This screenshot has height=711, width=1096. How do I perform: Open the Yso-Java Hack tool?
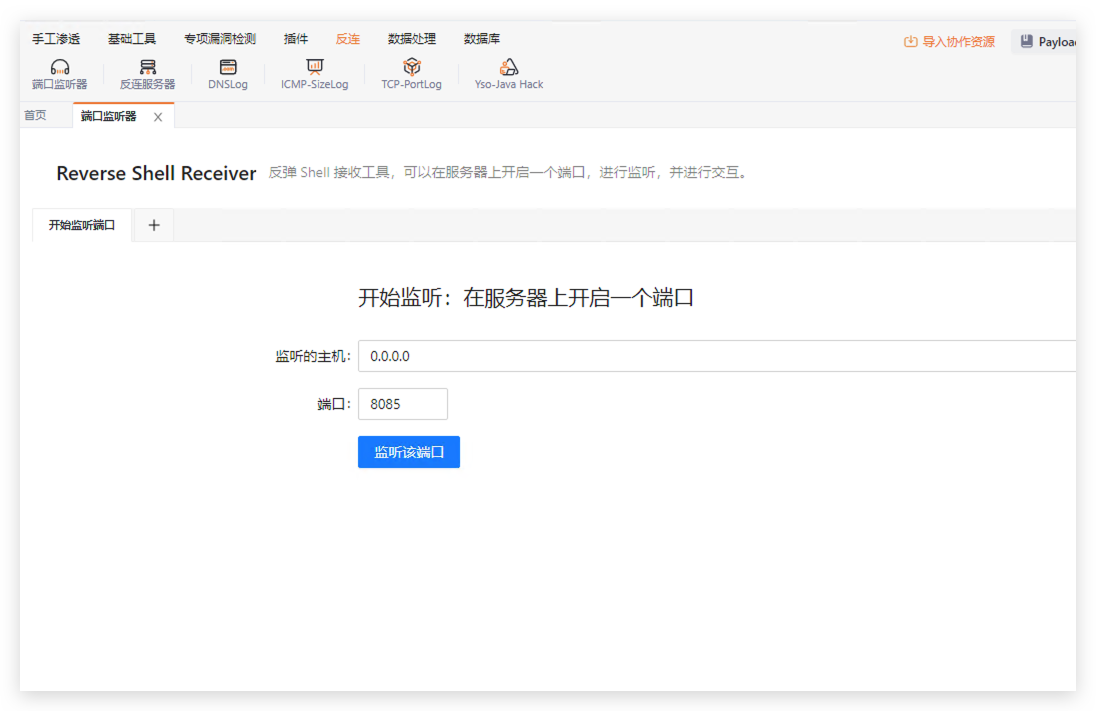tap(509, 68)
